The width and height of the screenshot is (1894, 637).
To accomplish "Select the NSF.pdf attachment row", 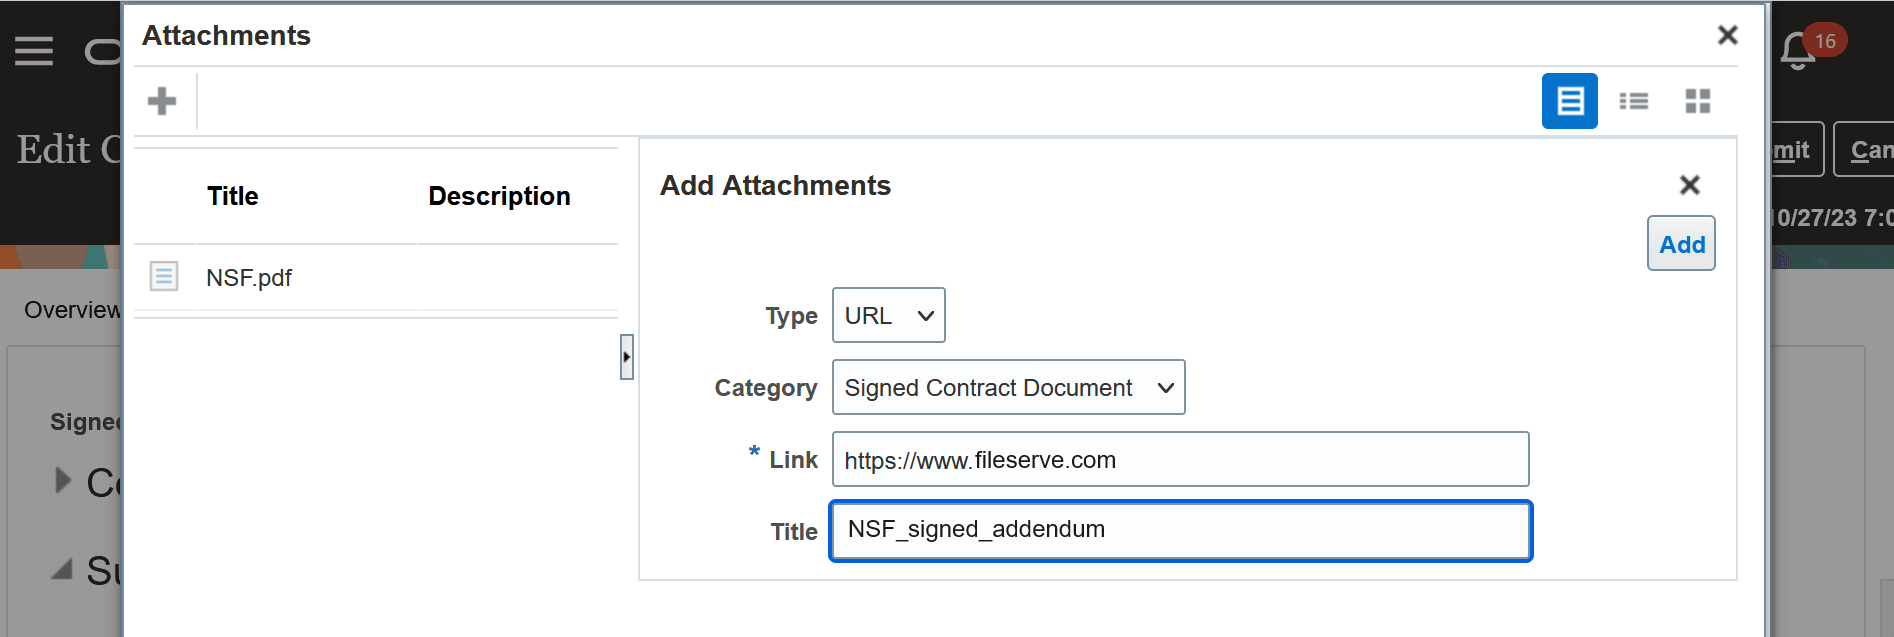I will (x=376, y=277).
